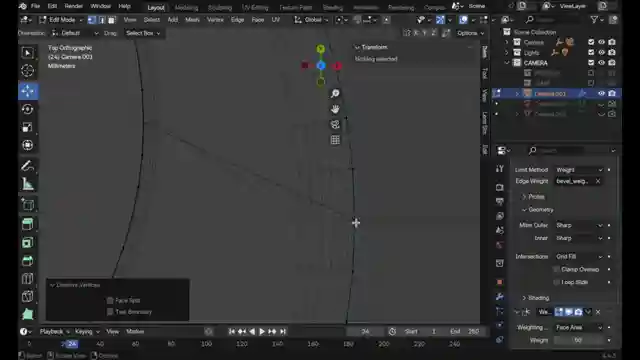Enable face select mode
Viewport: 640px width, 360px height.
(x=111, y=20)
